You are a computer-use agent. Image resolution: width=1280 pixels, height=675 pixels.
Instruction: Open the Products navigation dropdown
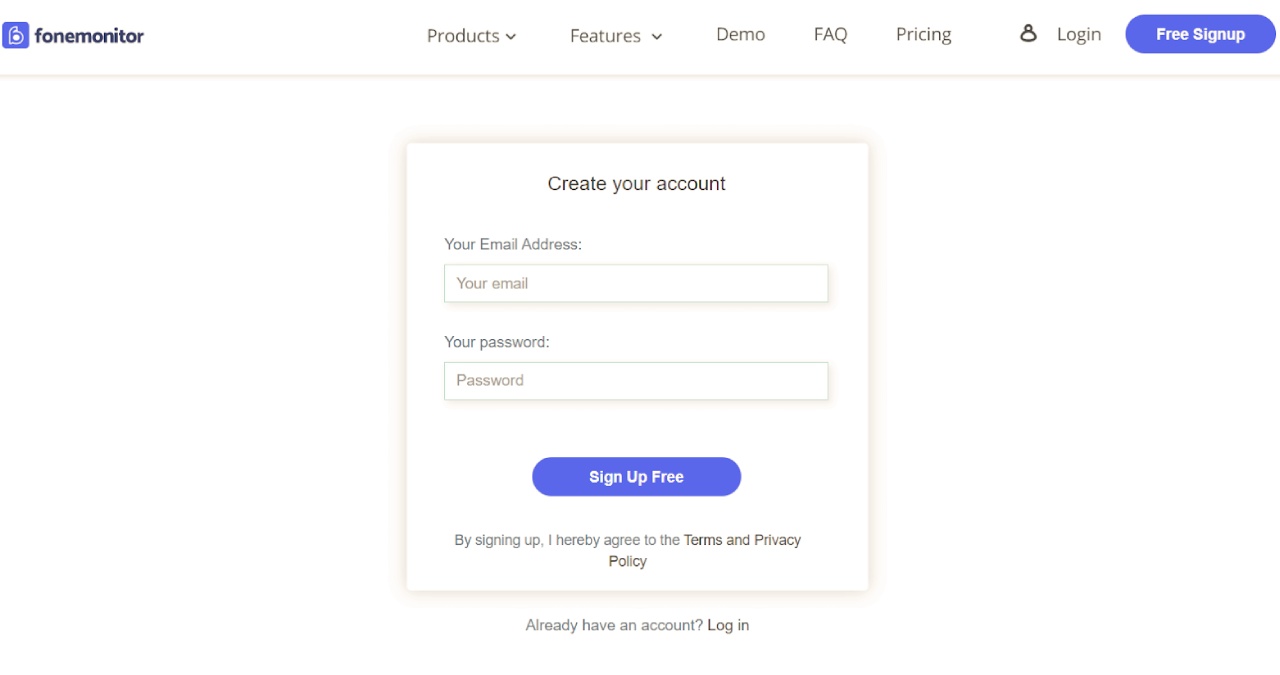tap(463, 35)
